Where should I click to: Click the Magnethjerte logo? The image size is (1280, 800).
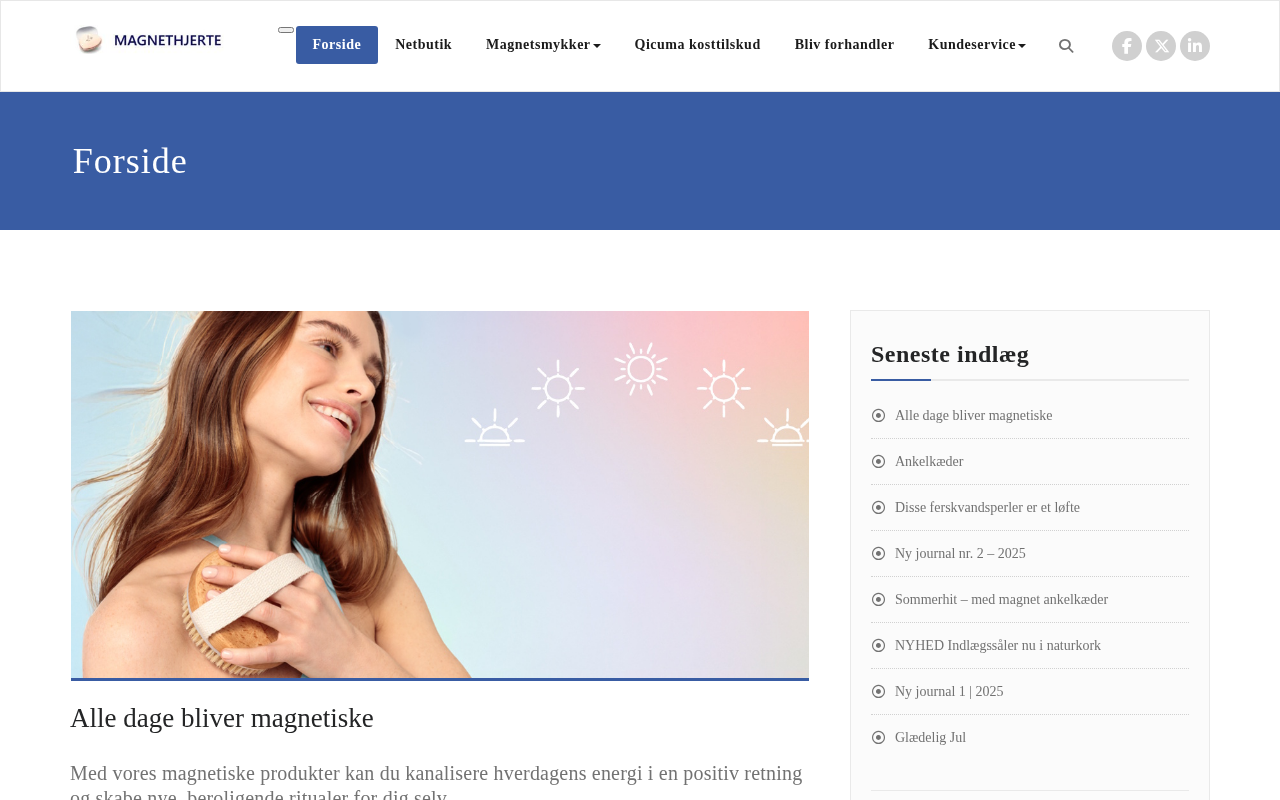[x=148, y=40]
